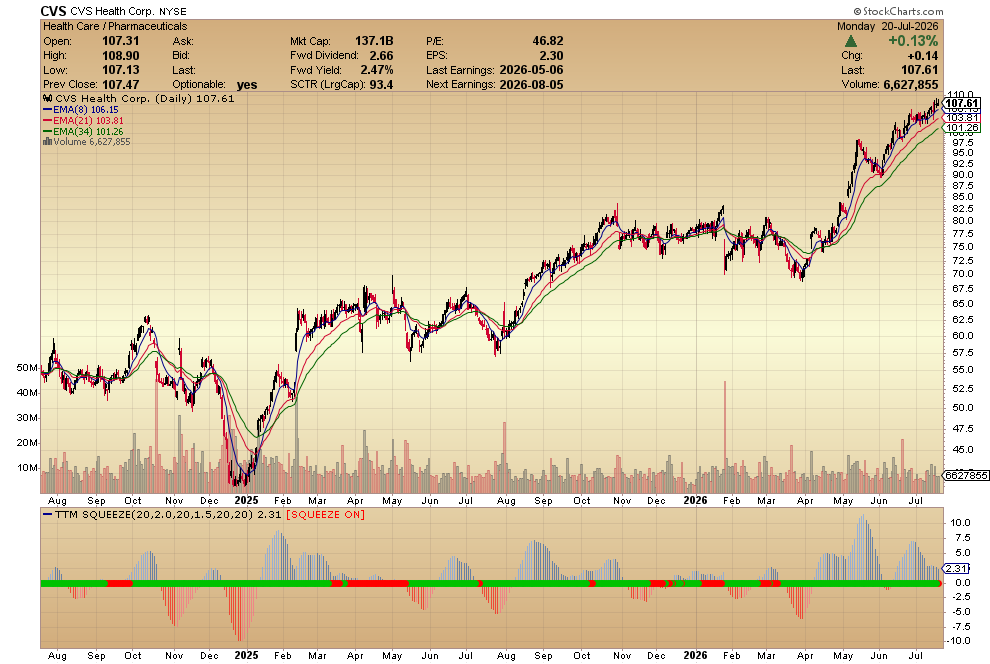Click the candlestick icon beside CVS Health Corp. (Daily)
The height and width of the screenshot is (664, 990).
click(47, 98)
